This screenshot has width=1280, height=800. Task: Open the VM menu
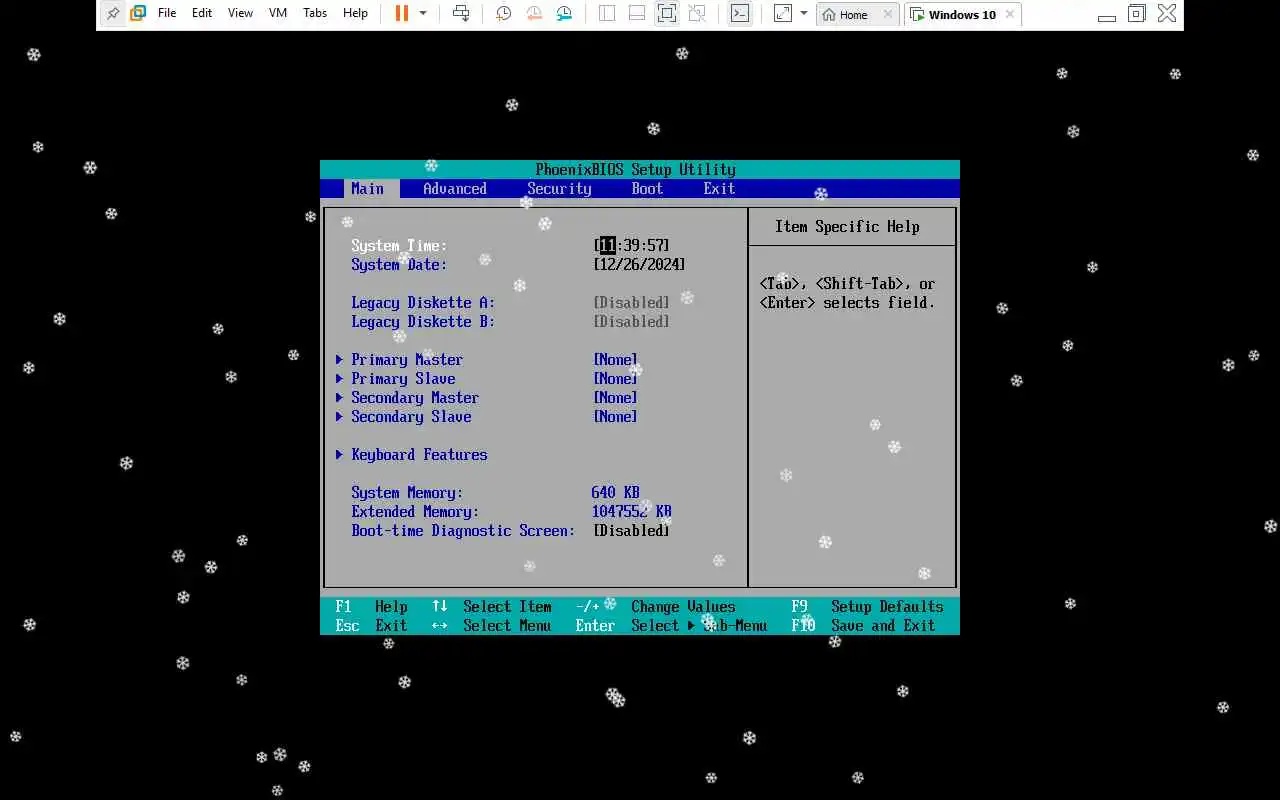click(278, 13)
